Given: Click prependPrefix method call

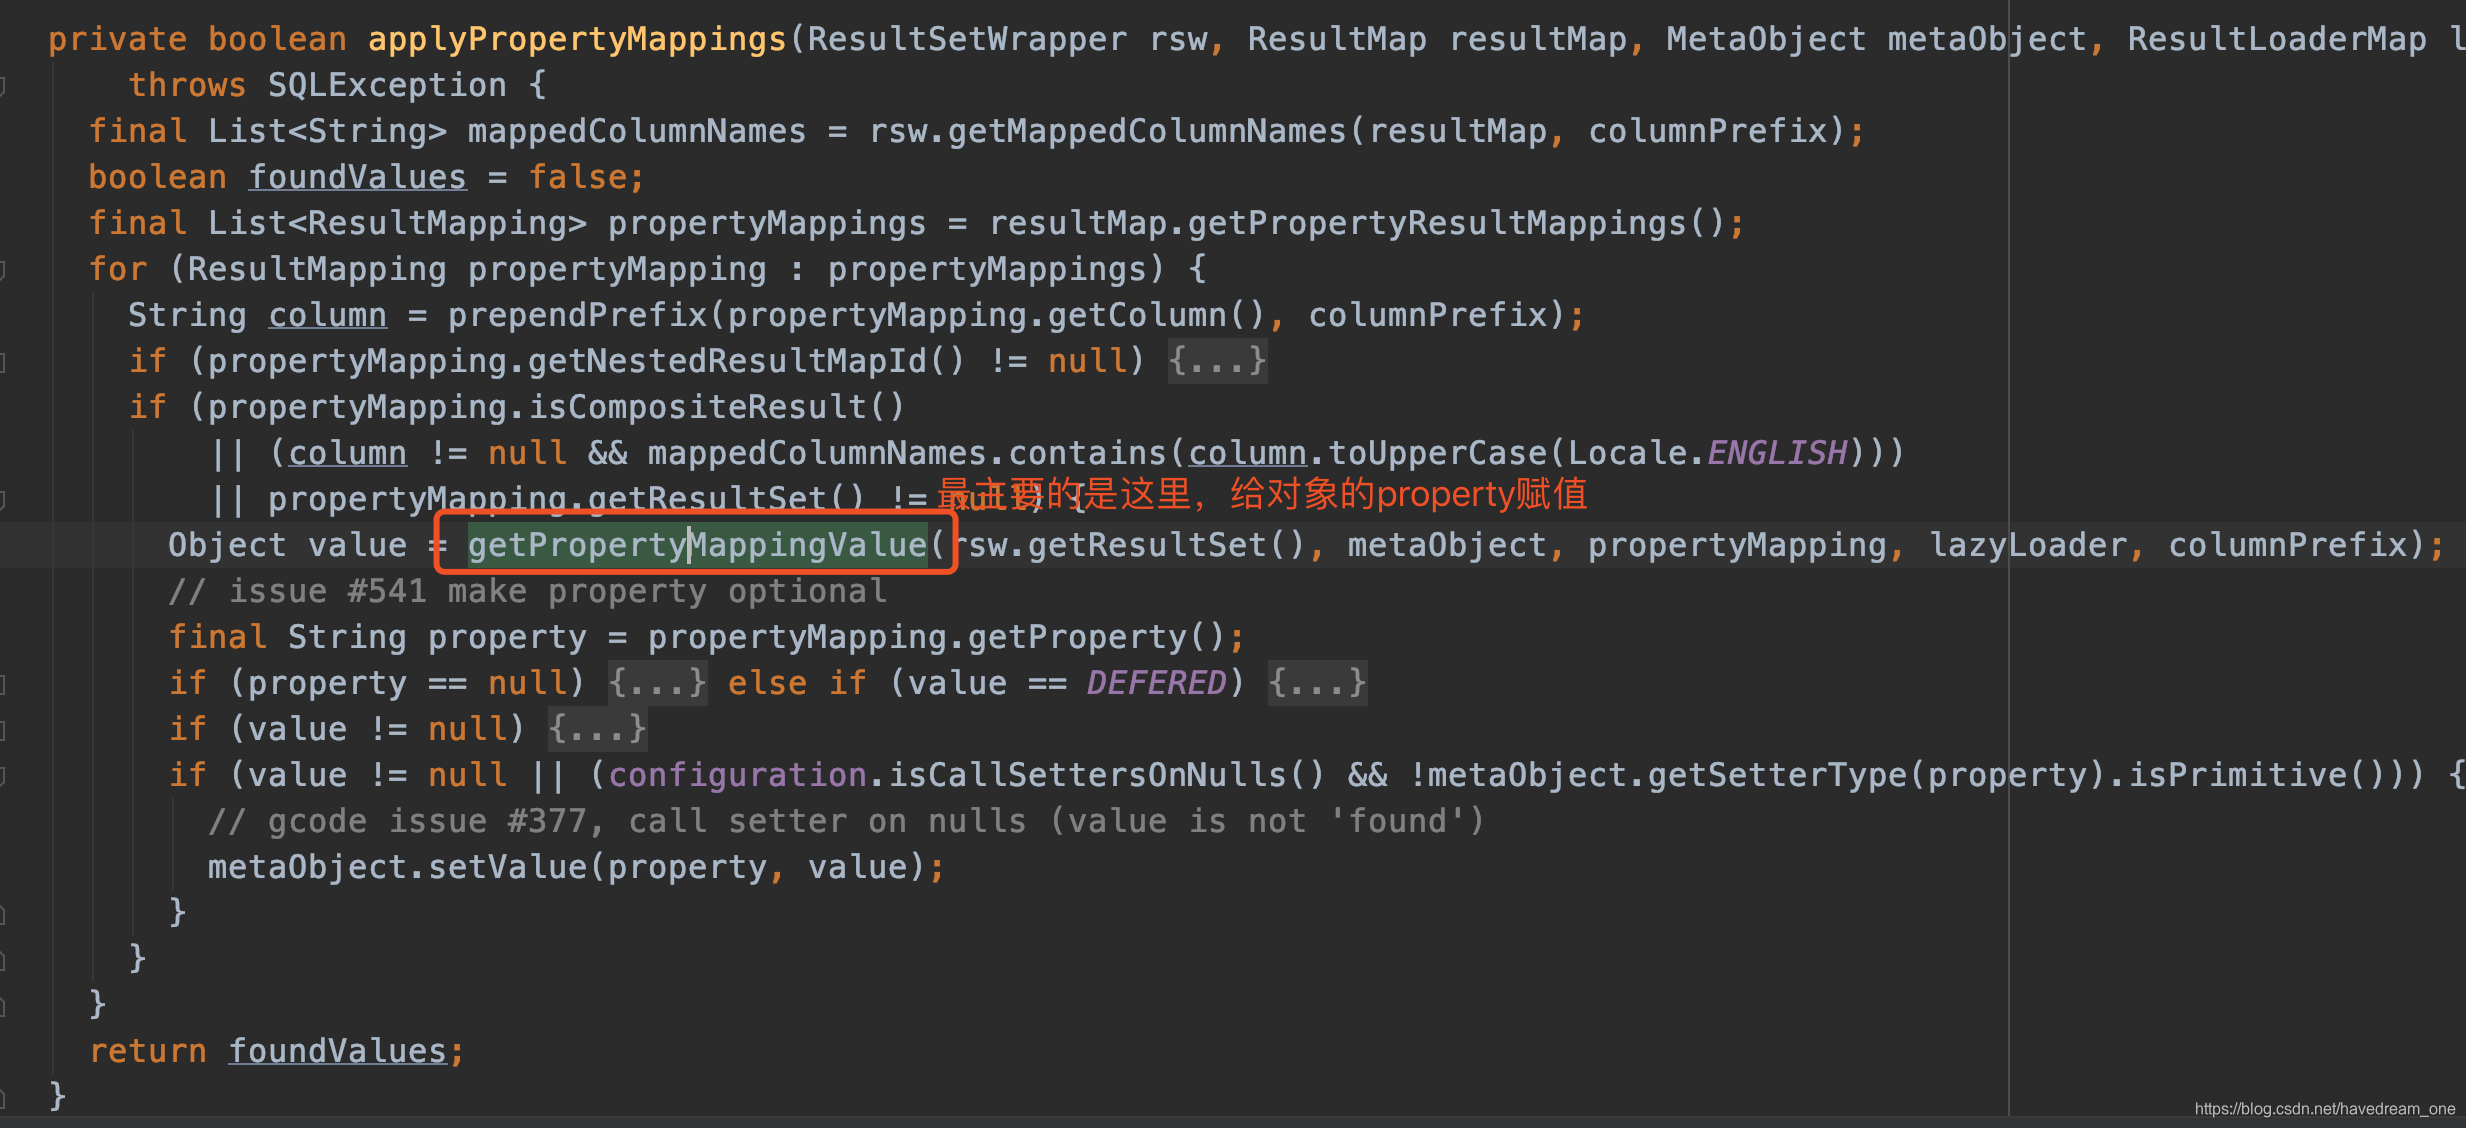Looking at the screenshot, I should coord(577,315).
